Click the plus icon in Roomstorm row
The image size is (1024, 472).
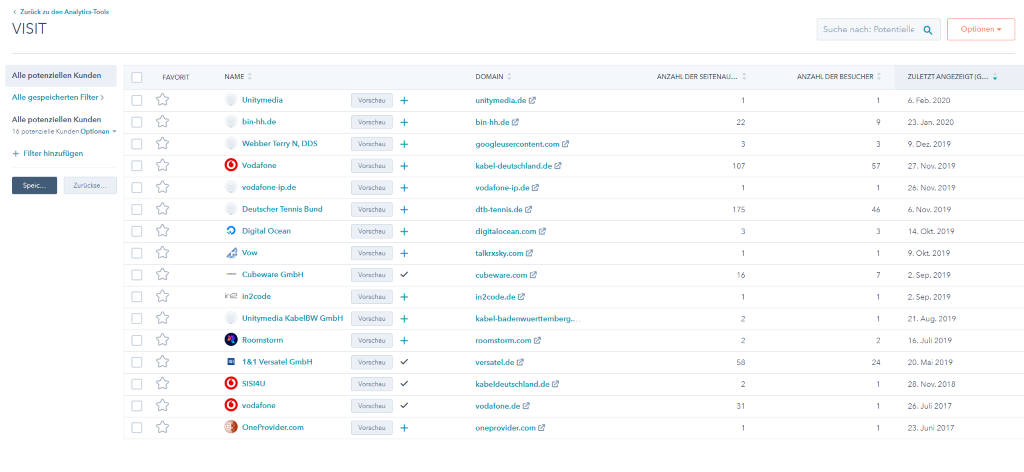404,340
